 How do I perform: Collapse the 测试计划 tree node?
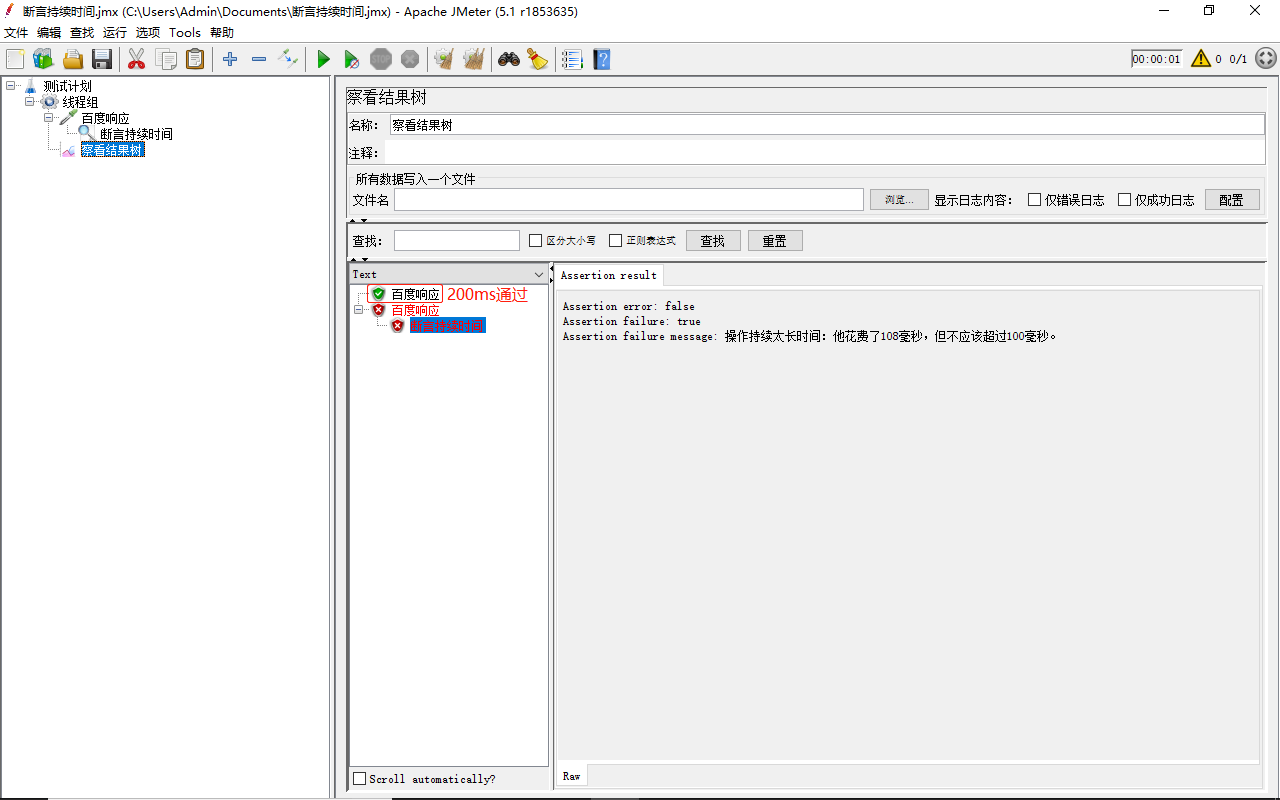tap(10, 86)
